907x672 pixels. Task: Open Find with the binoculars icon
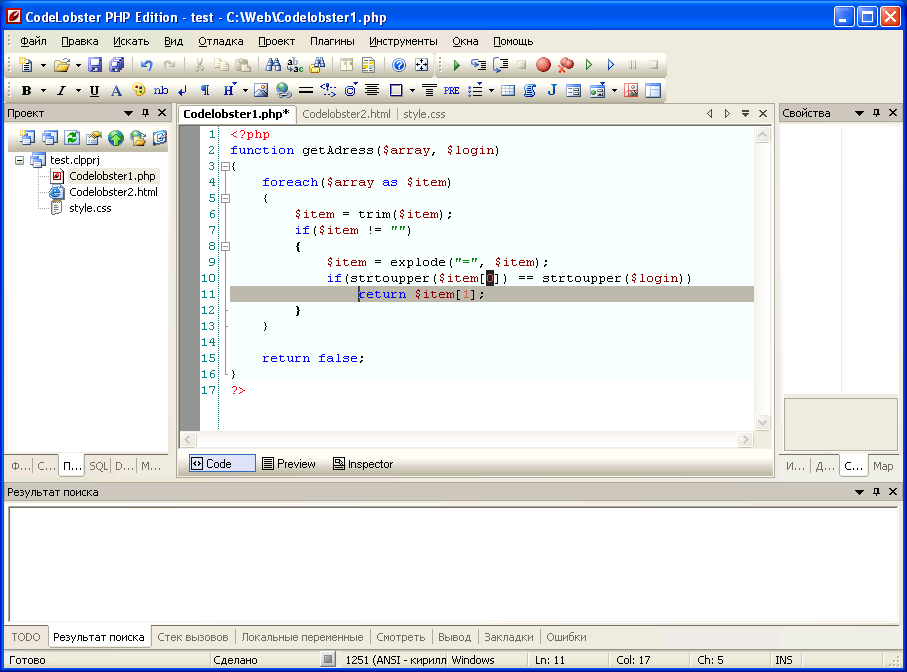tap(273, 65)
